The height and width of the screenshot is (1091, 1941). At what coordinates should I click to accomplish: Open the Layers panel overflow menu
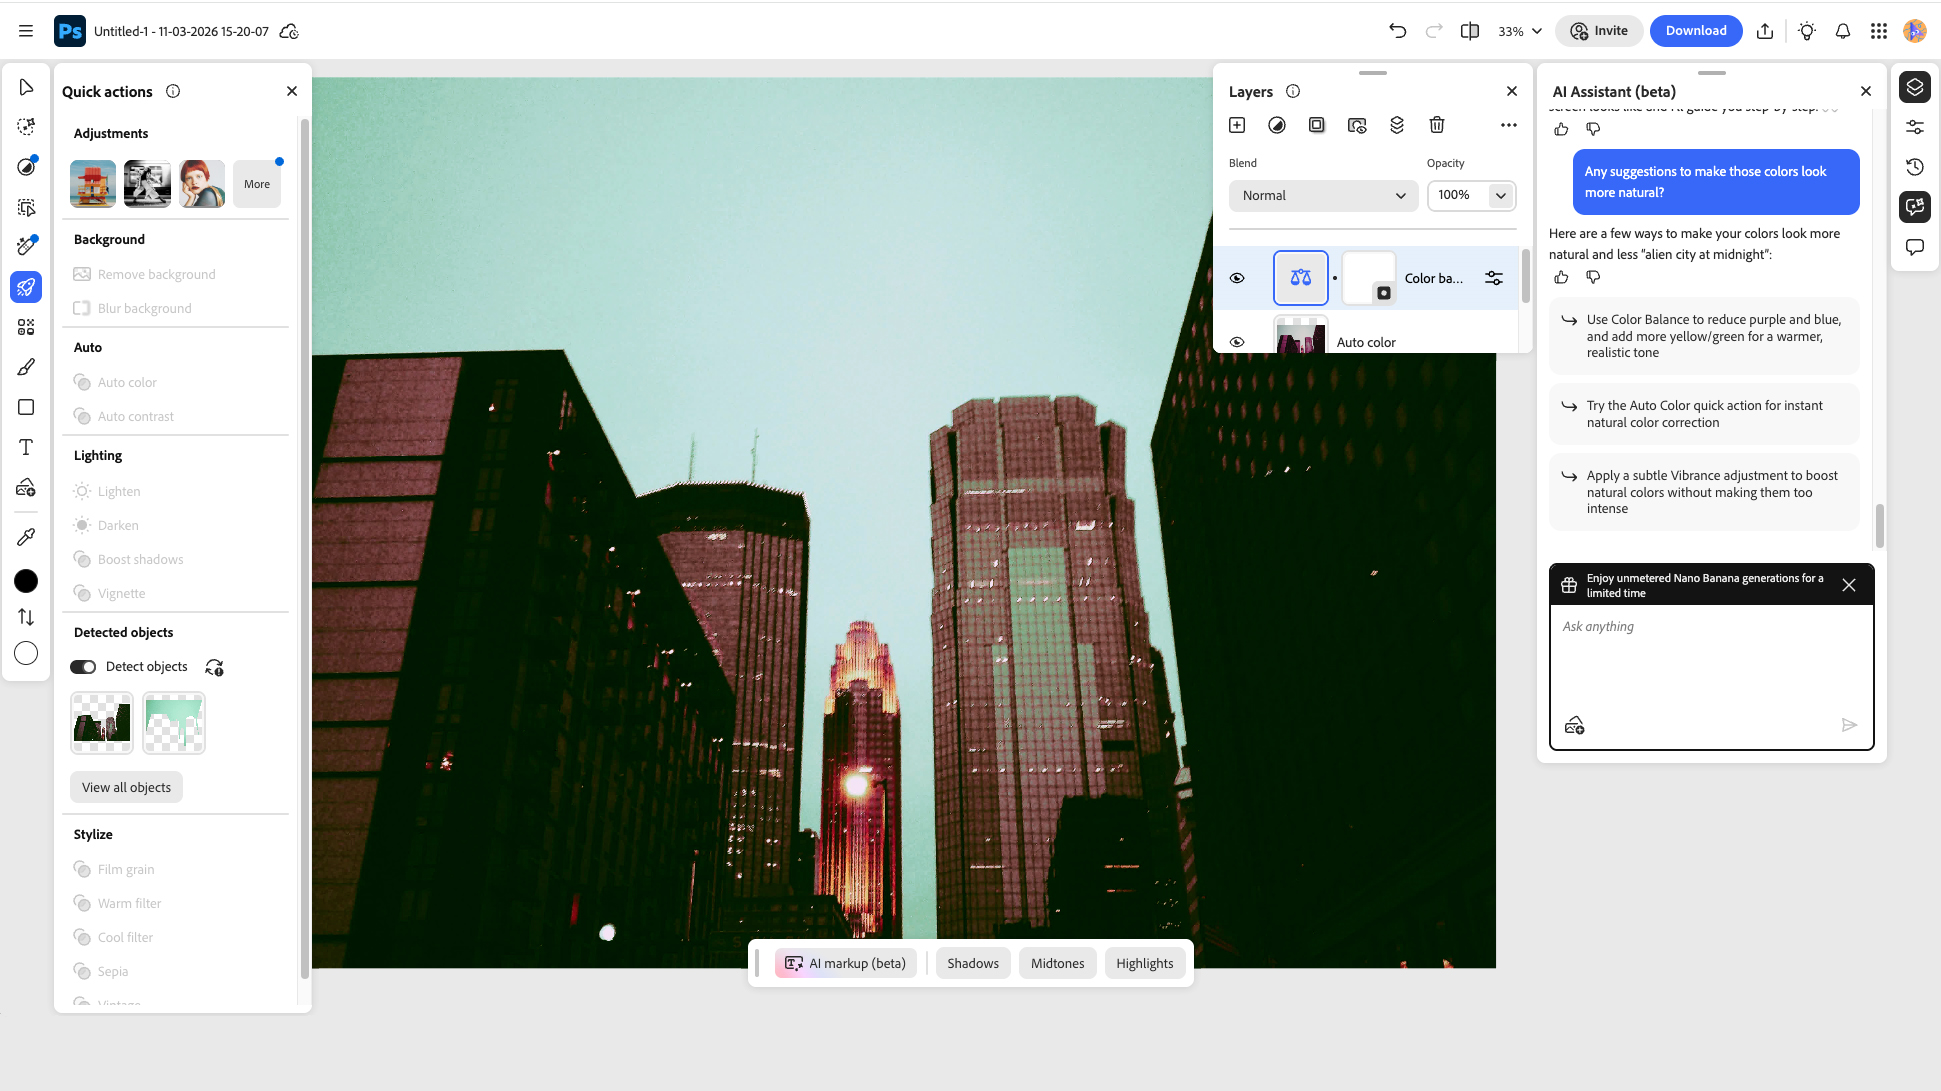(x=1508, y=125)
